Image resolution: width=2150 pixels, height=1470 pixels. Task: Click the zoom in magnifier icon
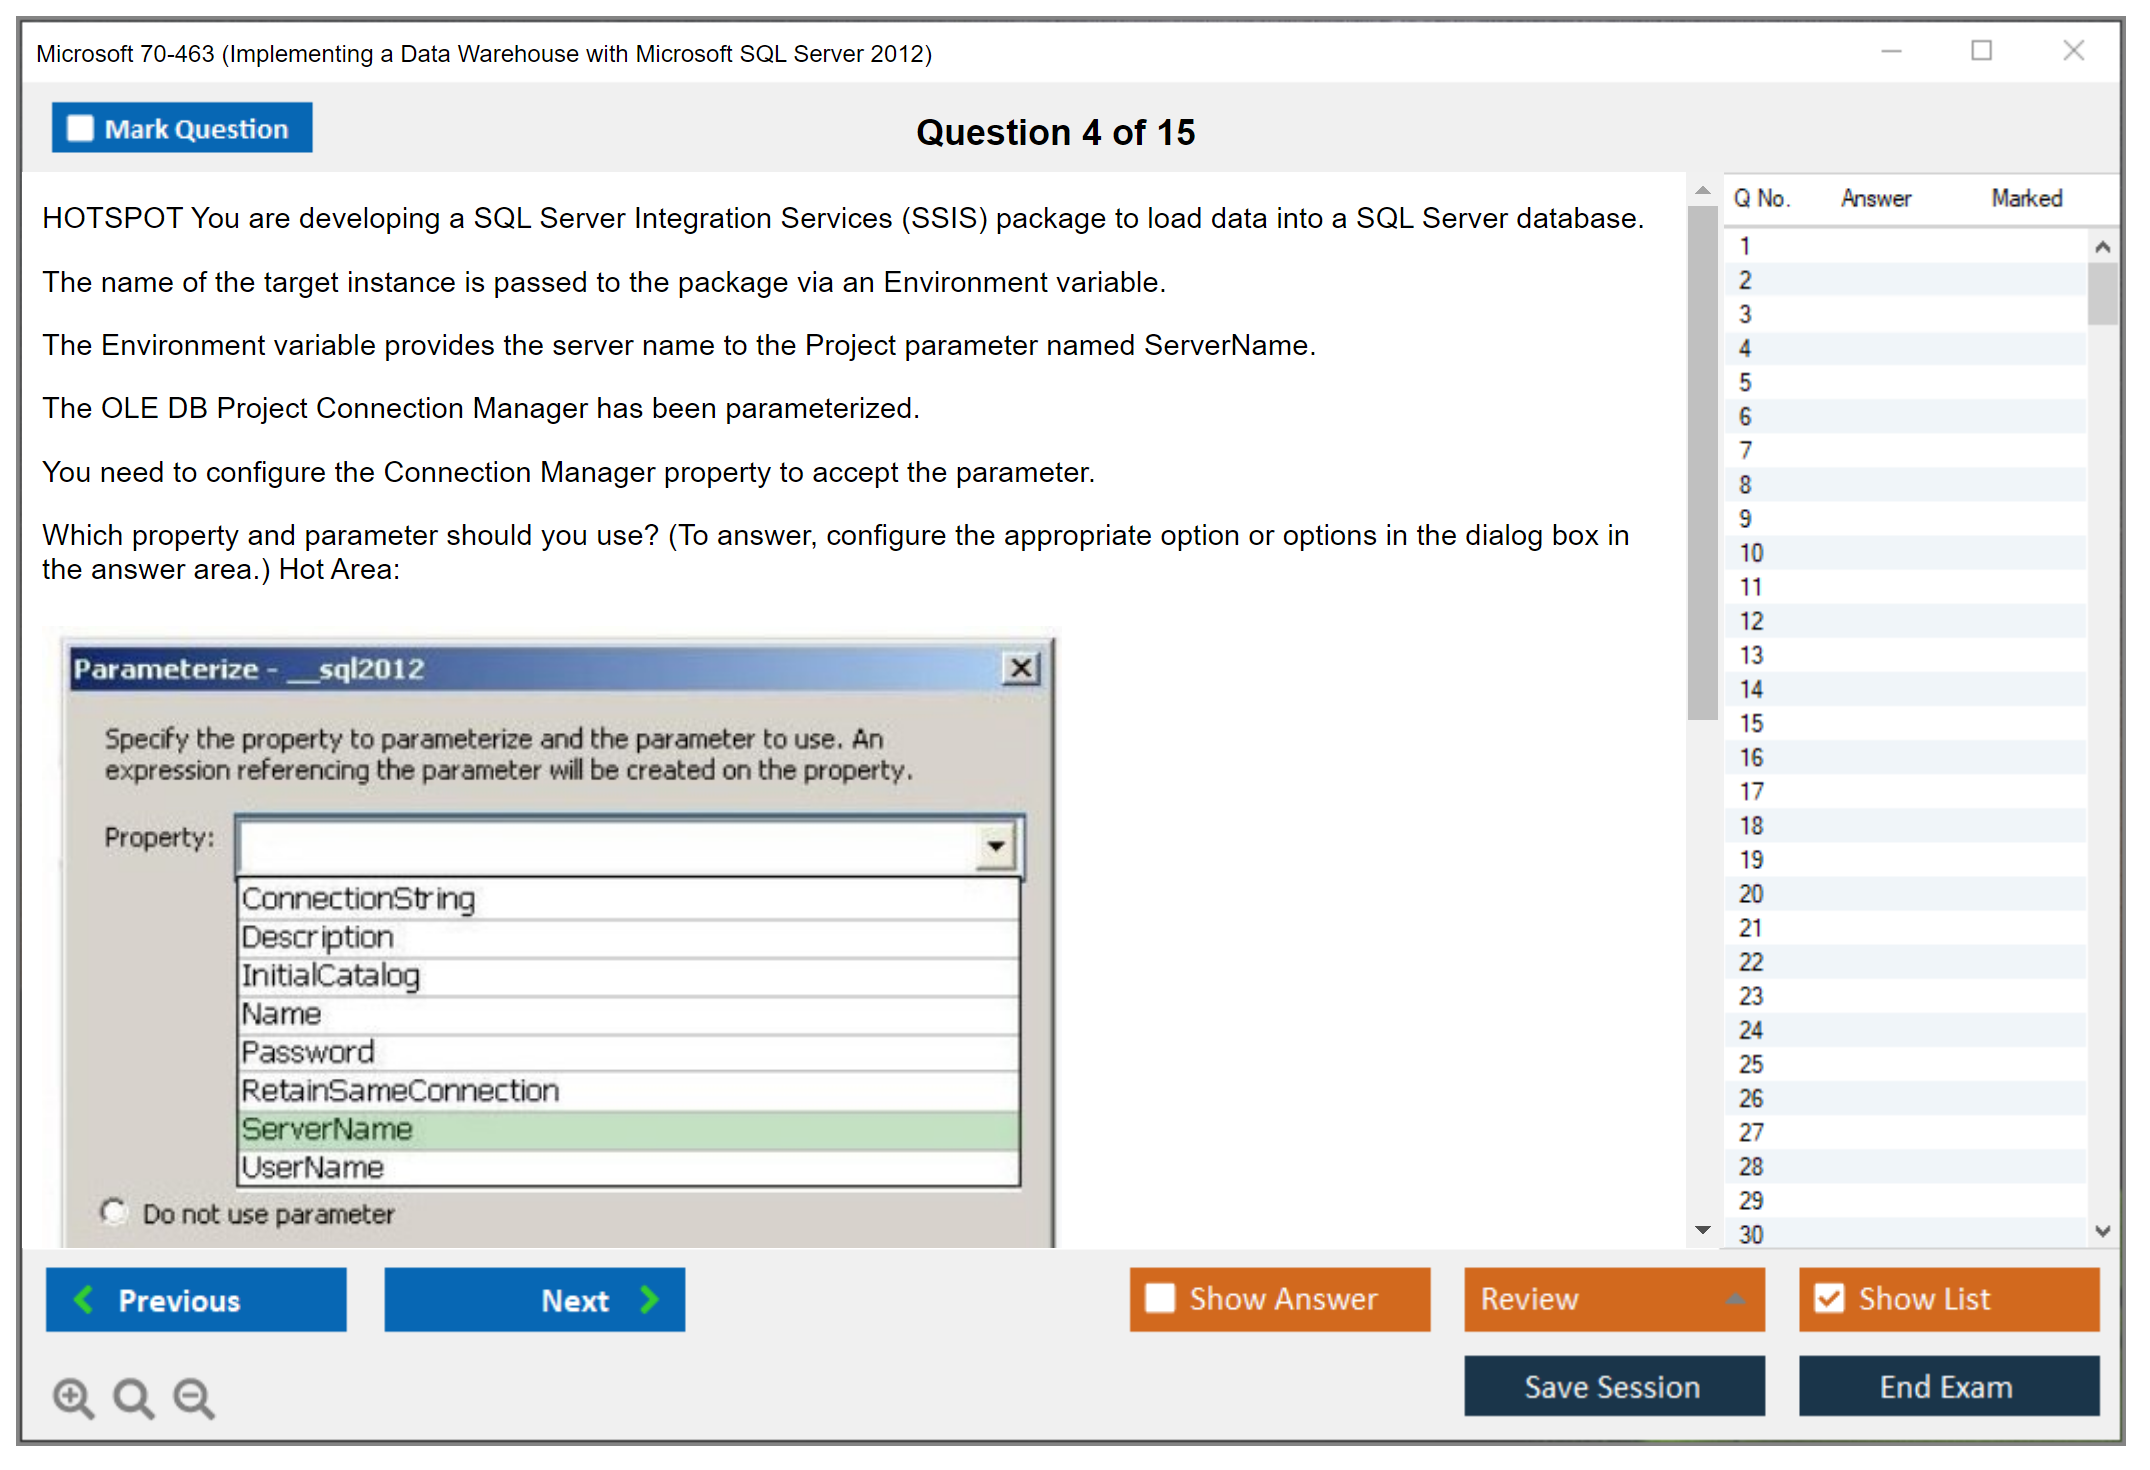point(73,1397)
